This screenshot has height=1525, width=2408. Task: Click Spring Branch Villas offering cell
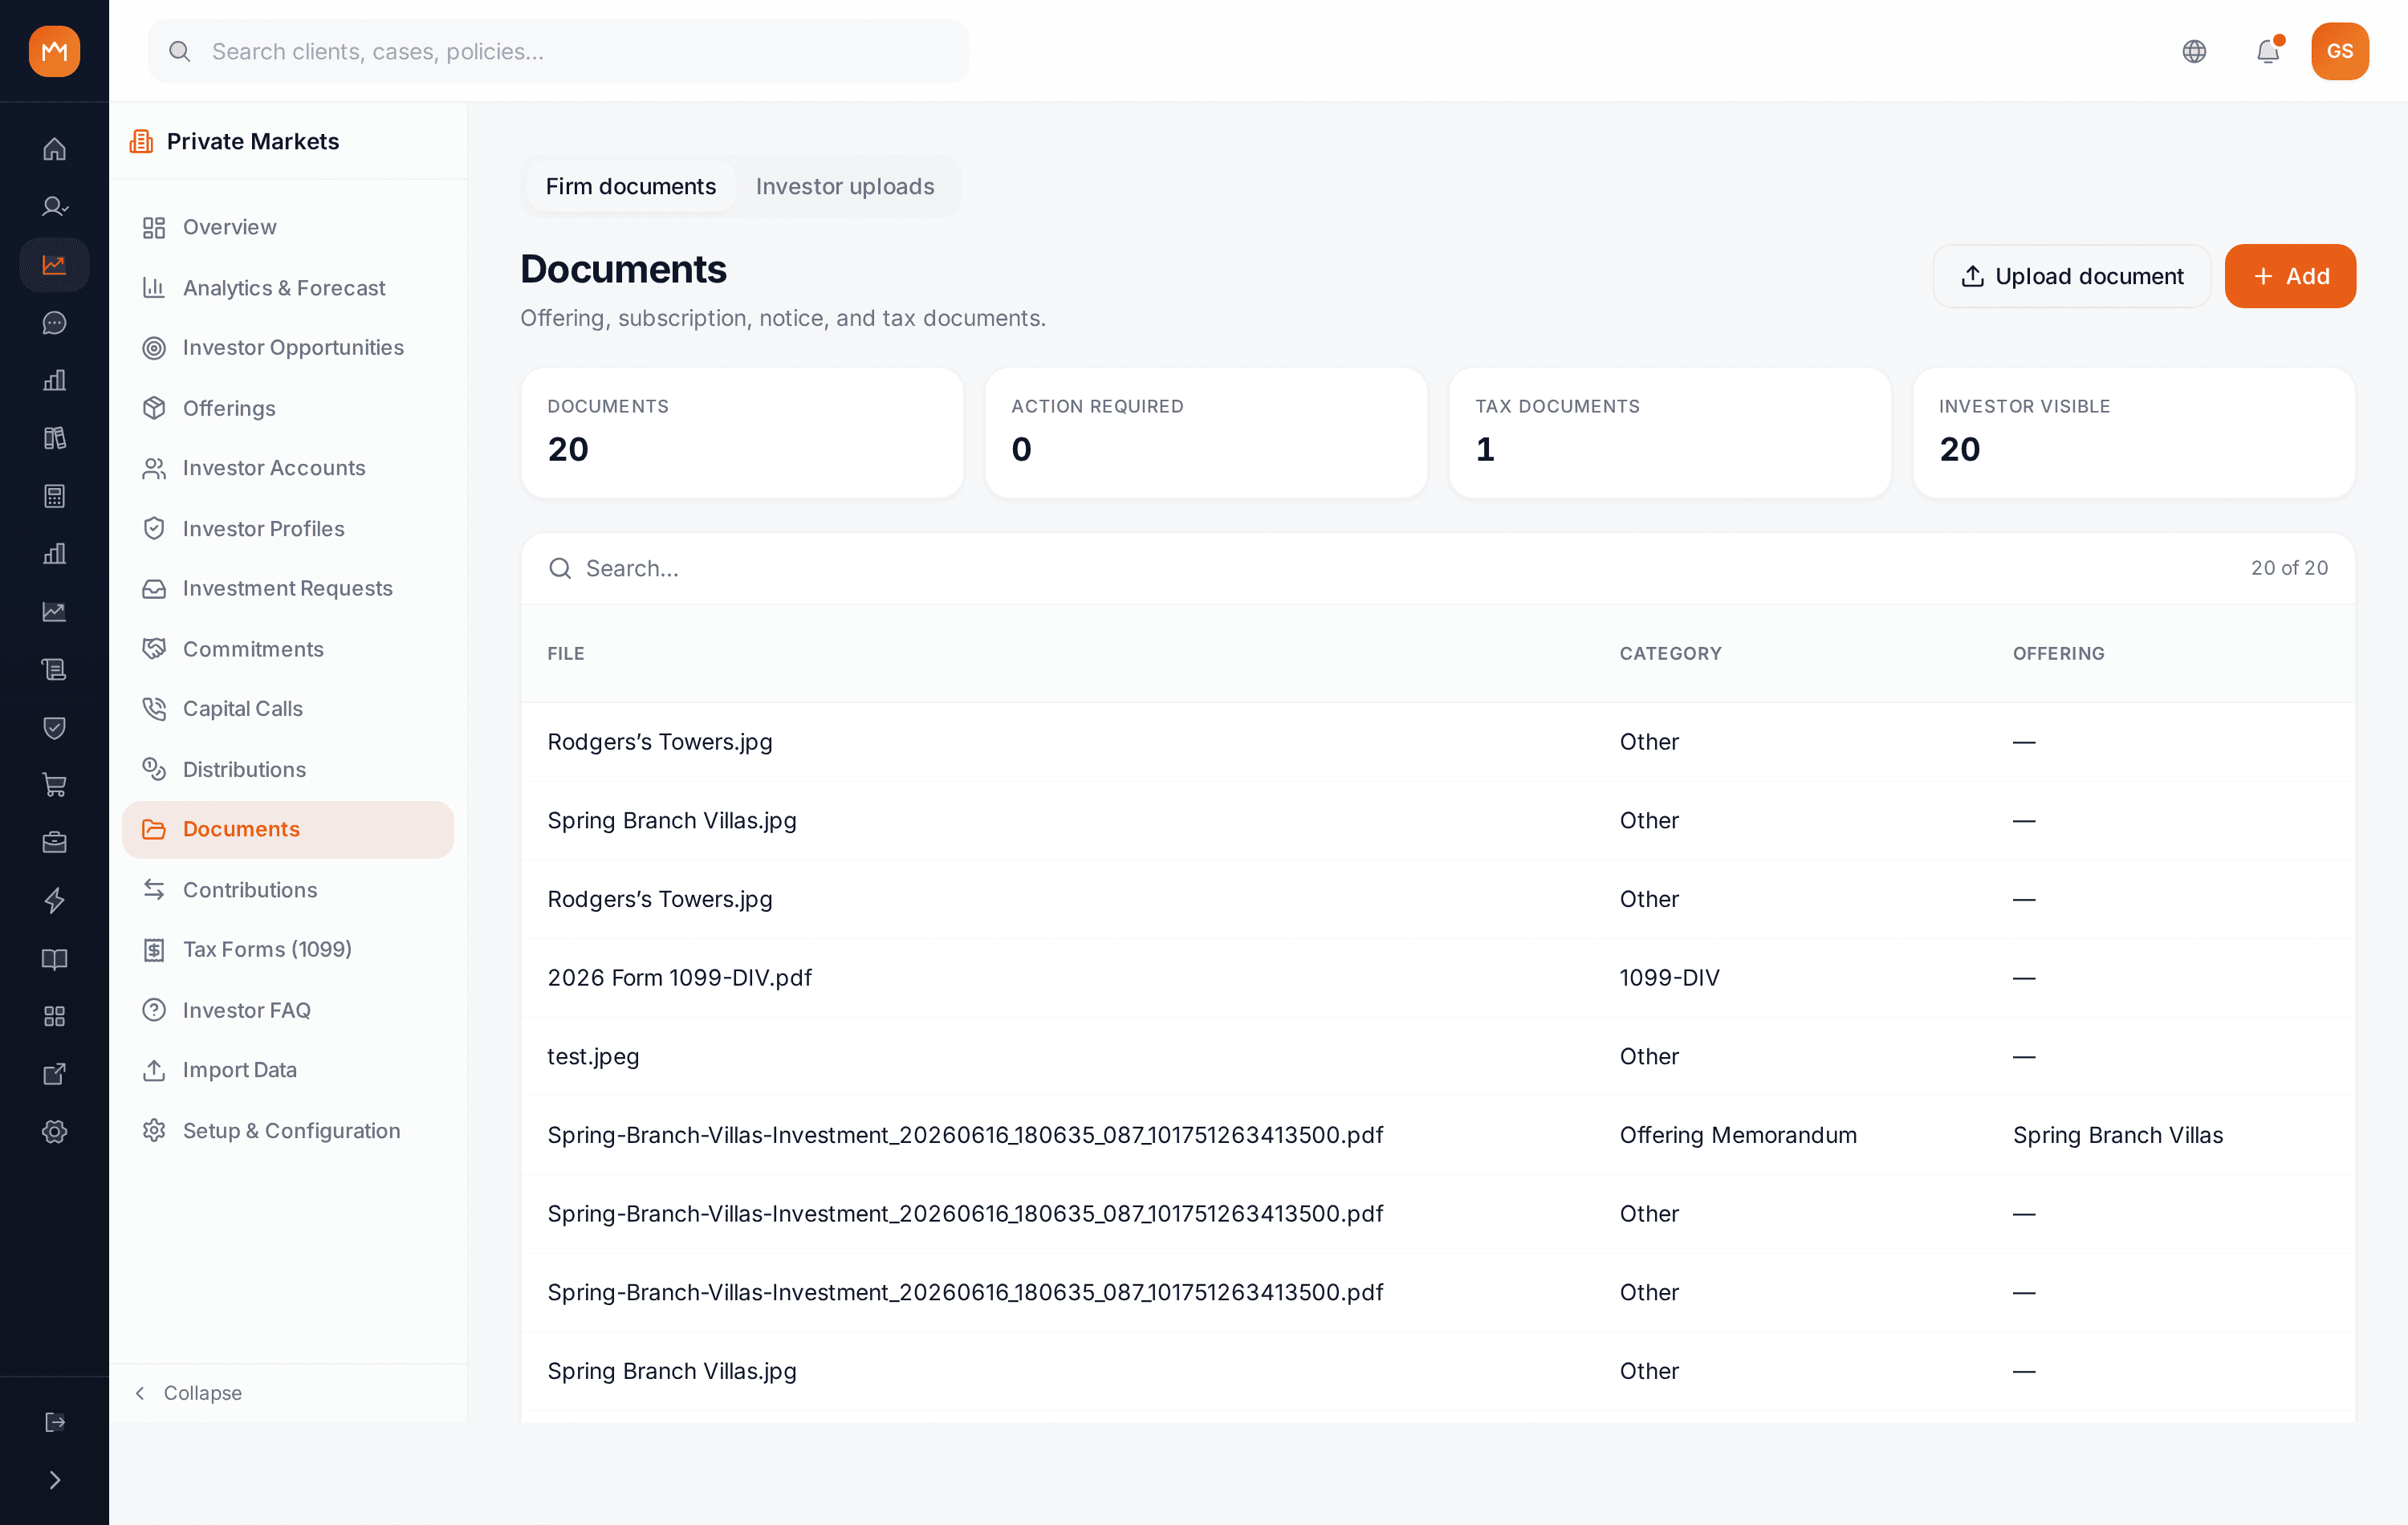pyautogui.click(x=2118, y=1135)
